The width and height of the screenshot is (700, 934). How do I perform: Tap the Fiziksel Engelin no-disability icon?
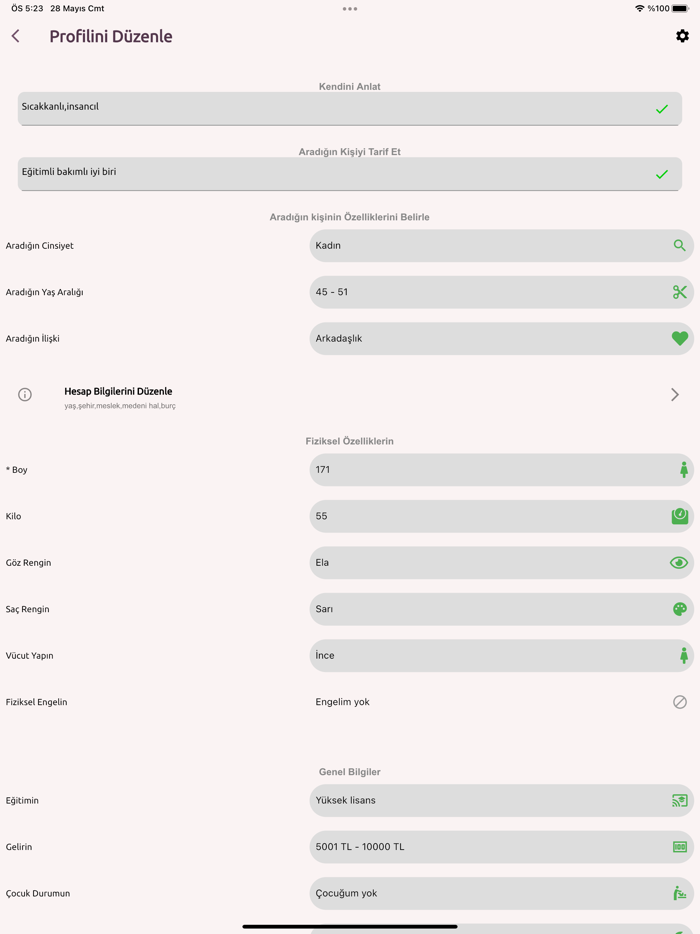[679, 702]
